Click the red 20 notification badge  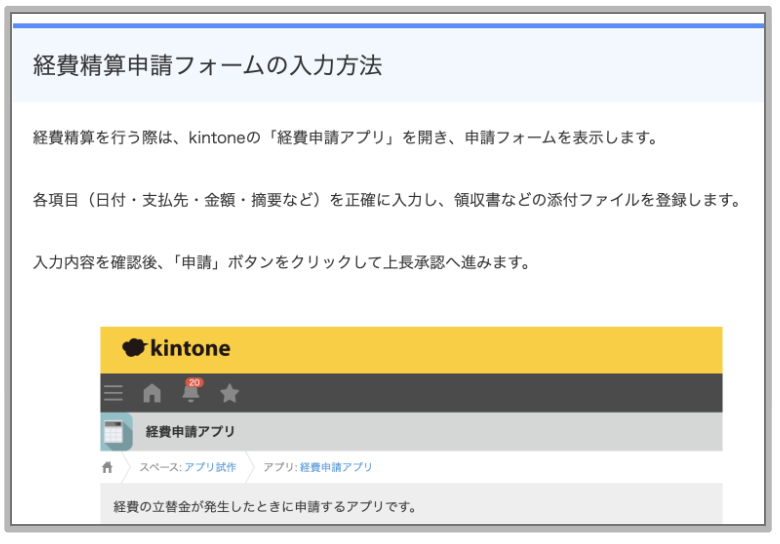pyautogui.click(x=195, y=382)
